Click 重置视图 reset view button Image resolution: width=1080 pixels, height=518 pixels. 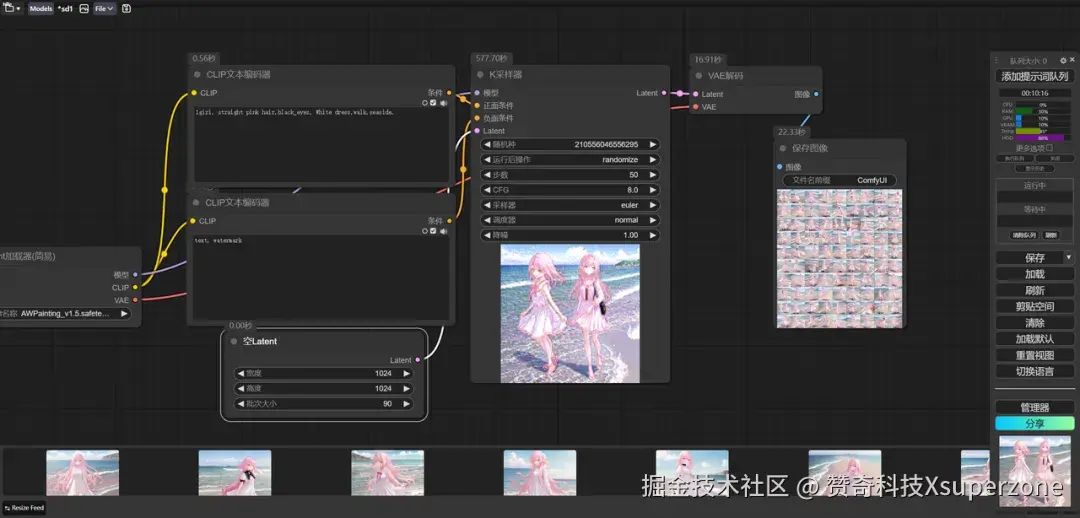1035,355
